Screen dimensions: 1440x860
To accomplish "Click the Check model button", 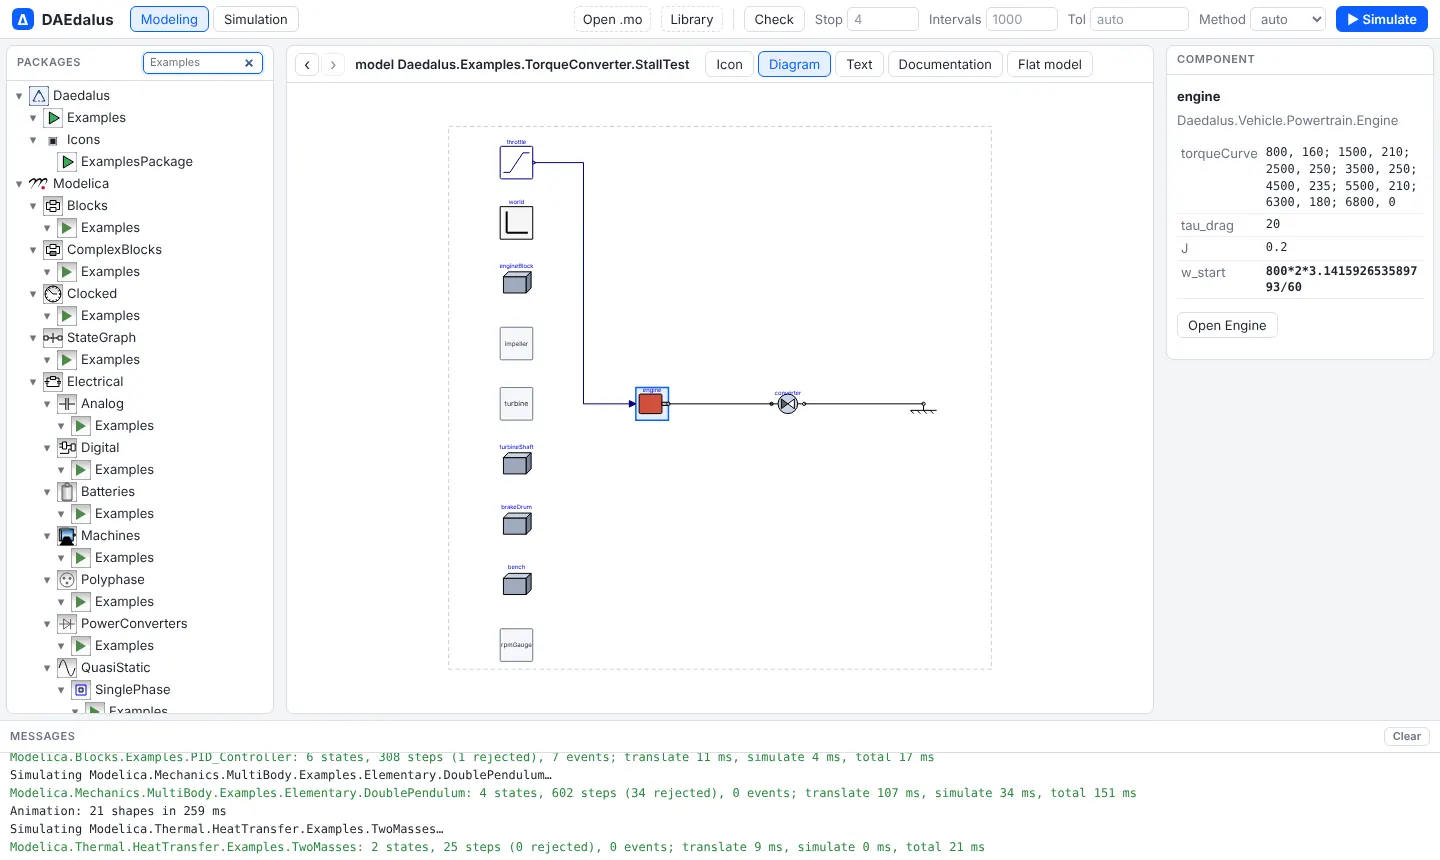I will point(774,19).
